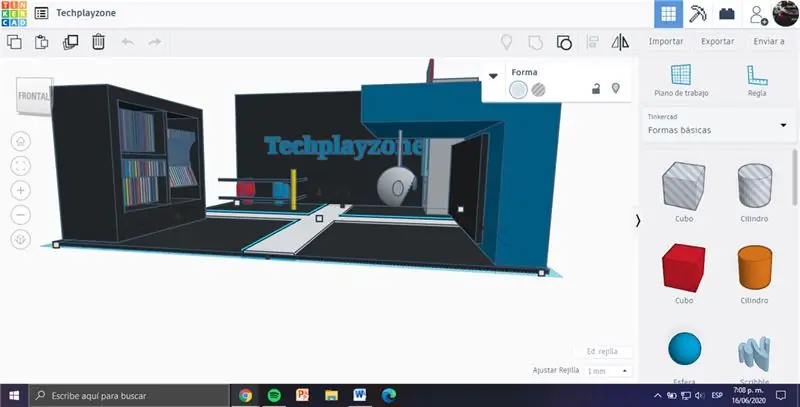Viewport: 800px width, 407px height.
Task: Zoom in with plus button
Action: coord(21,190)
